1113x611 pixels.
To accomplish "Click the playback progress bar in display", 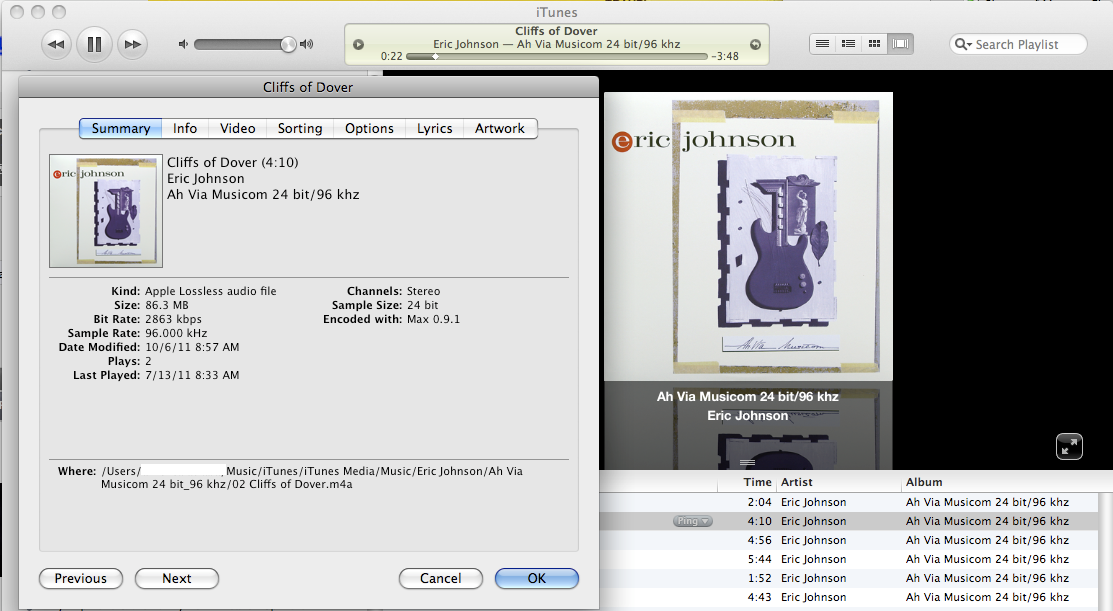I will pyautogui.click(x=557, y=56).
